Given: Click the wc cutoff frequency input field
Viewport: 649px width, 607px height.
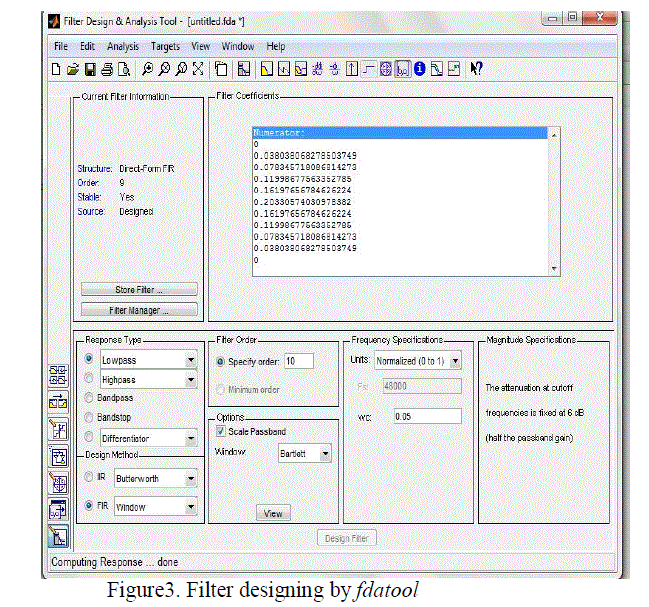Looking at the screenshot, I should pos(426,416).
